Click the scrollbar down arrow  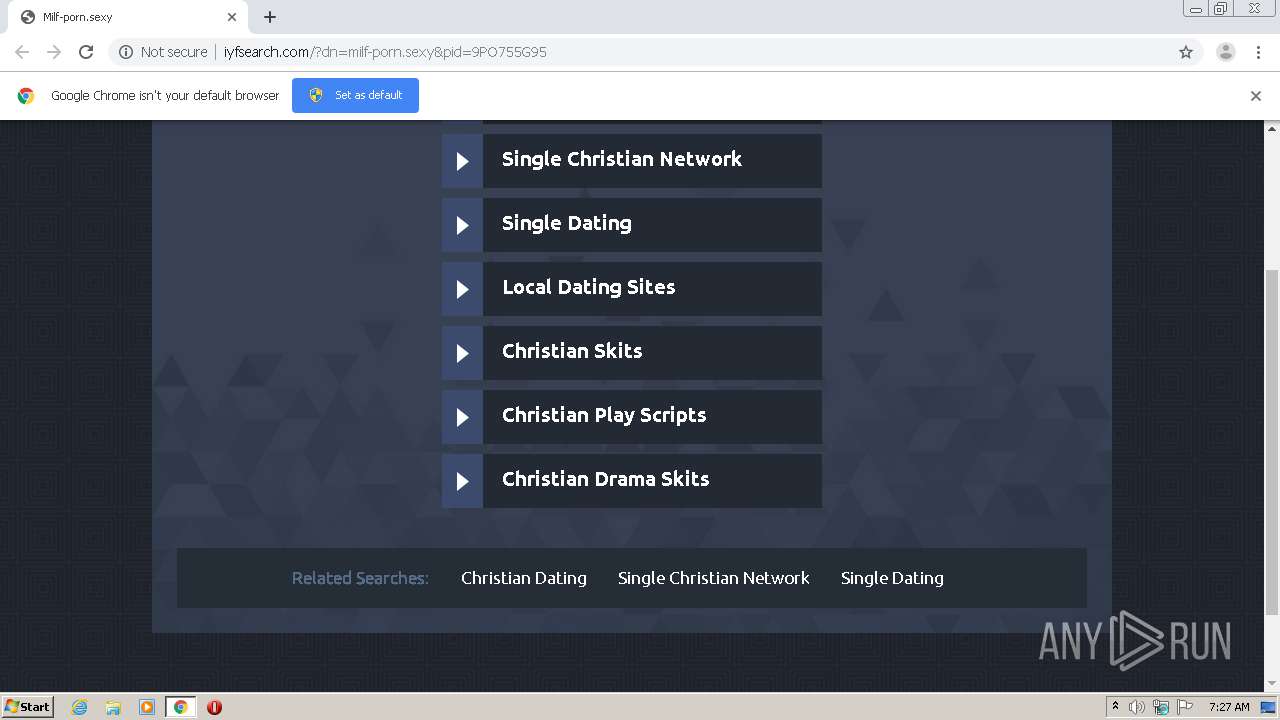point(1272,684)
